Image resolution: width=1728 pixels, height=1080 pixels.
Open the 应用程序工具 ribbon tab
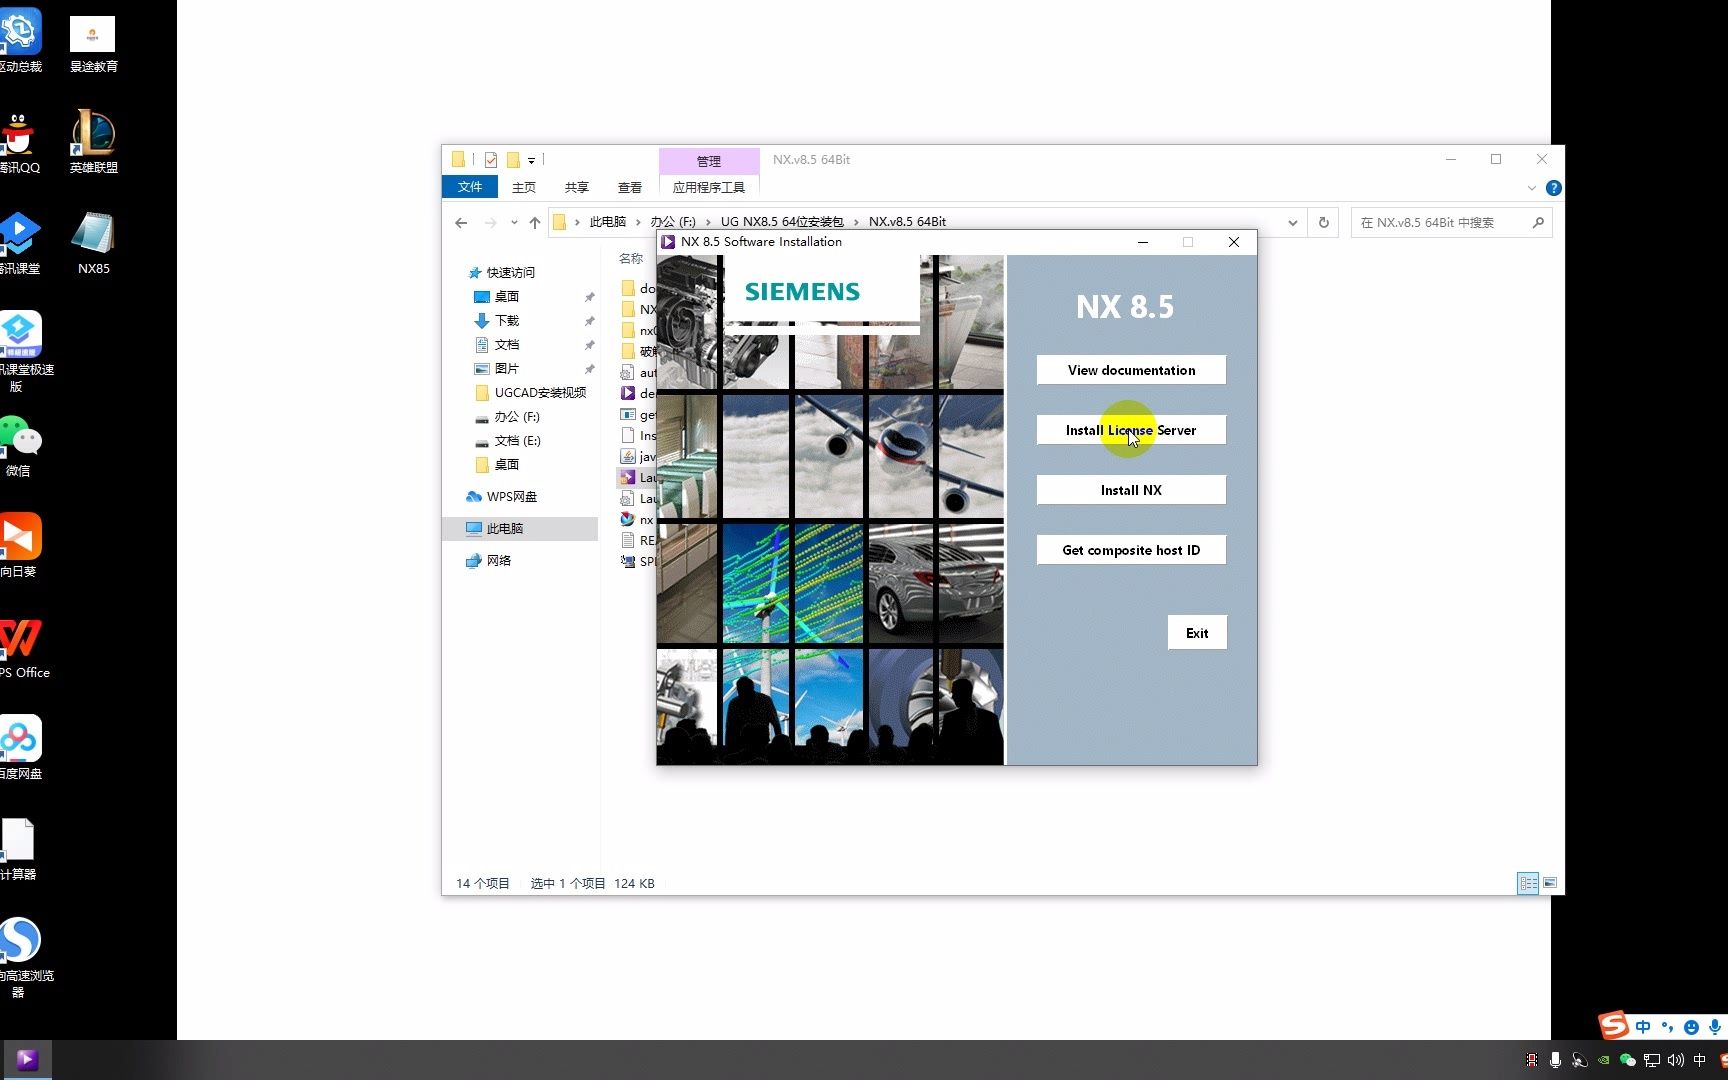708,187
